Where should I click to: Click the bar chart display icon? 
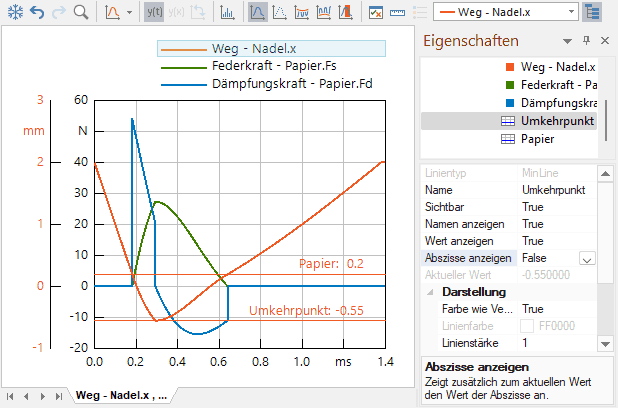point(229,13)
